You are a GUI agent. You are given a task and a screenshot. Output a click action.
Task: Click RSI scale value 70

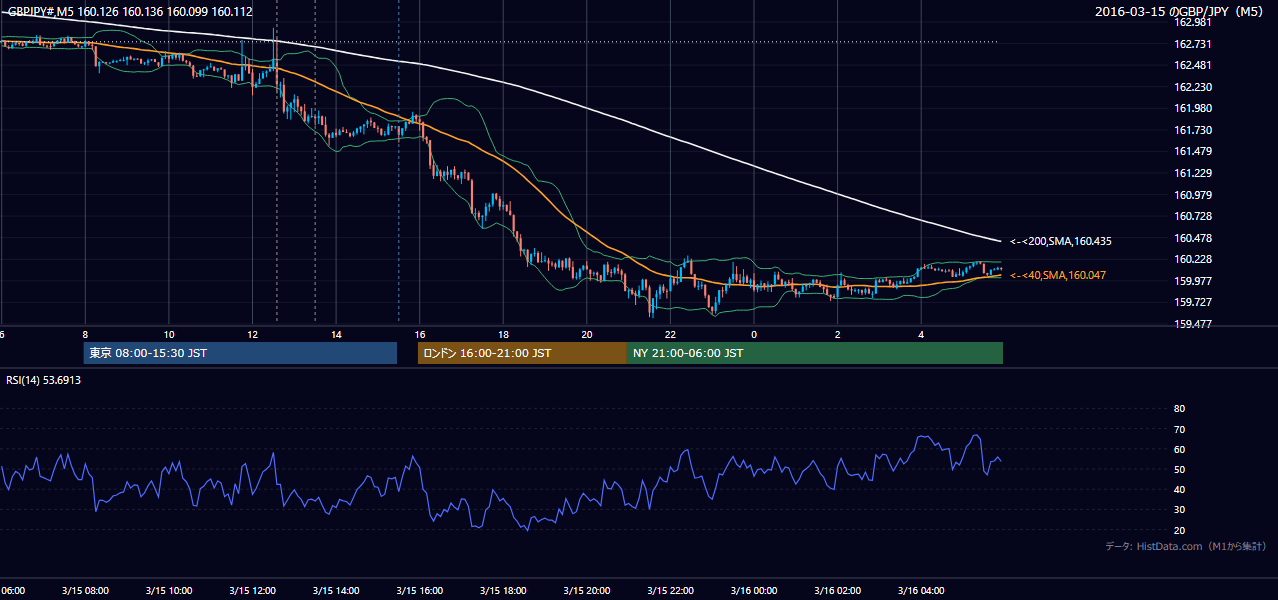[1179, 429]
